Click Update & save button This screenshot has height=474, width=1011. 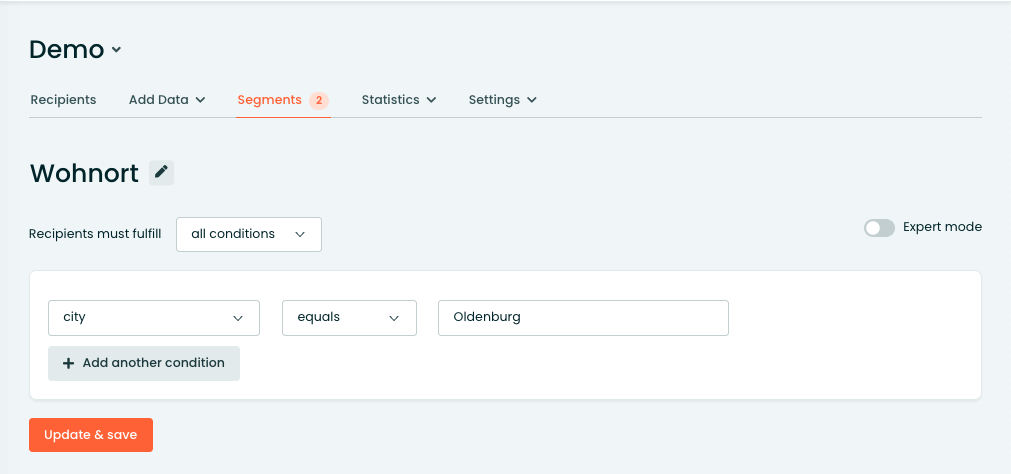(x=91, y=435)
